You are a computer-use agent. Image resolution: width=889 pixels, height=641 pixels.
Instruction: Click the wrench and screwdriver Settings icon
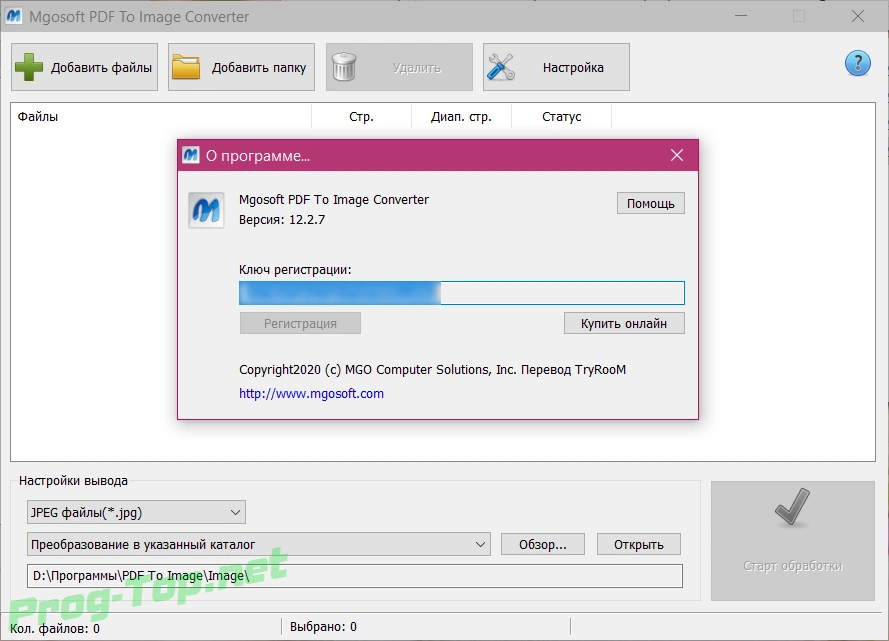[501, 67]
